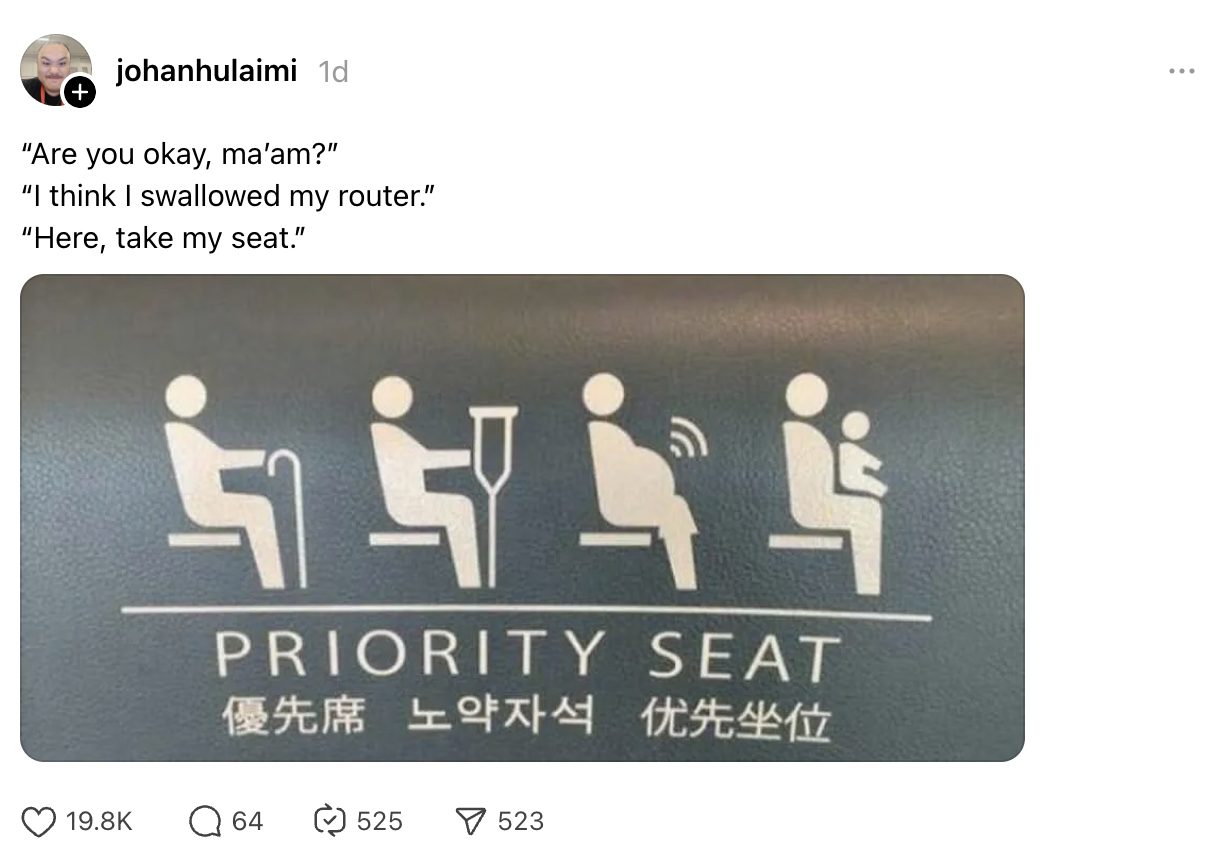
Task: Click the pregnant figure with wifi symbol
Action: tap(644, 481)
